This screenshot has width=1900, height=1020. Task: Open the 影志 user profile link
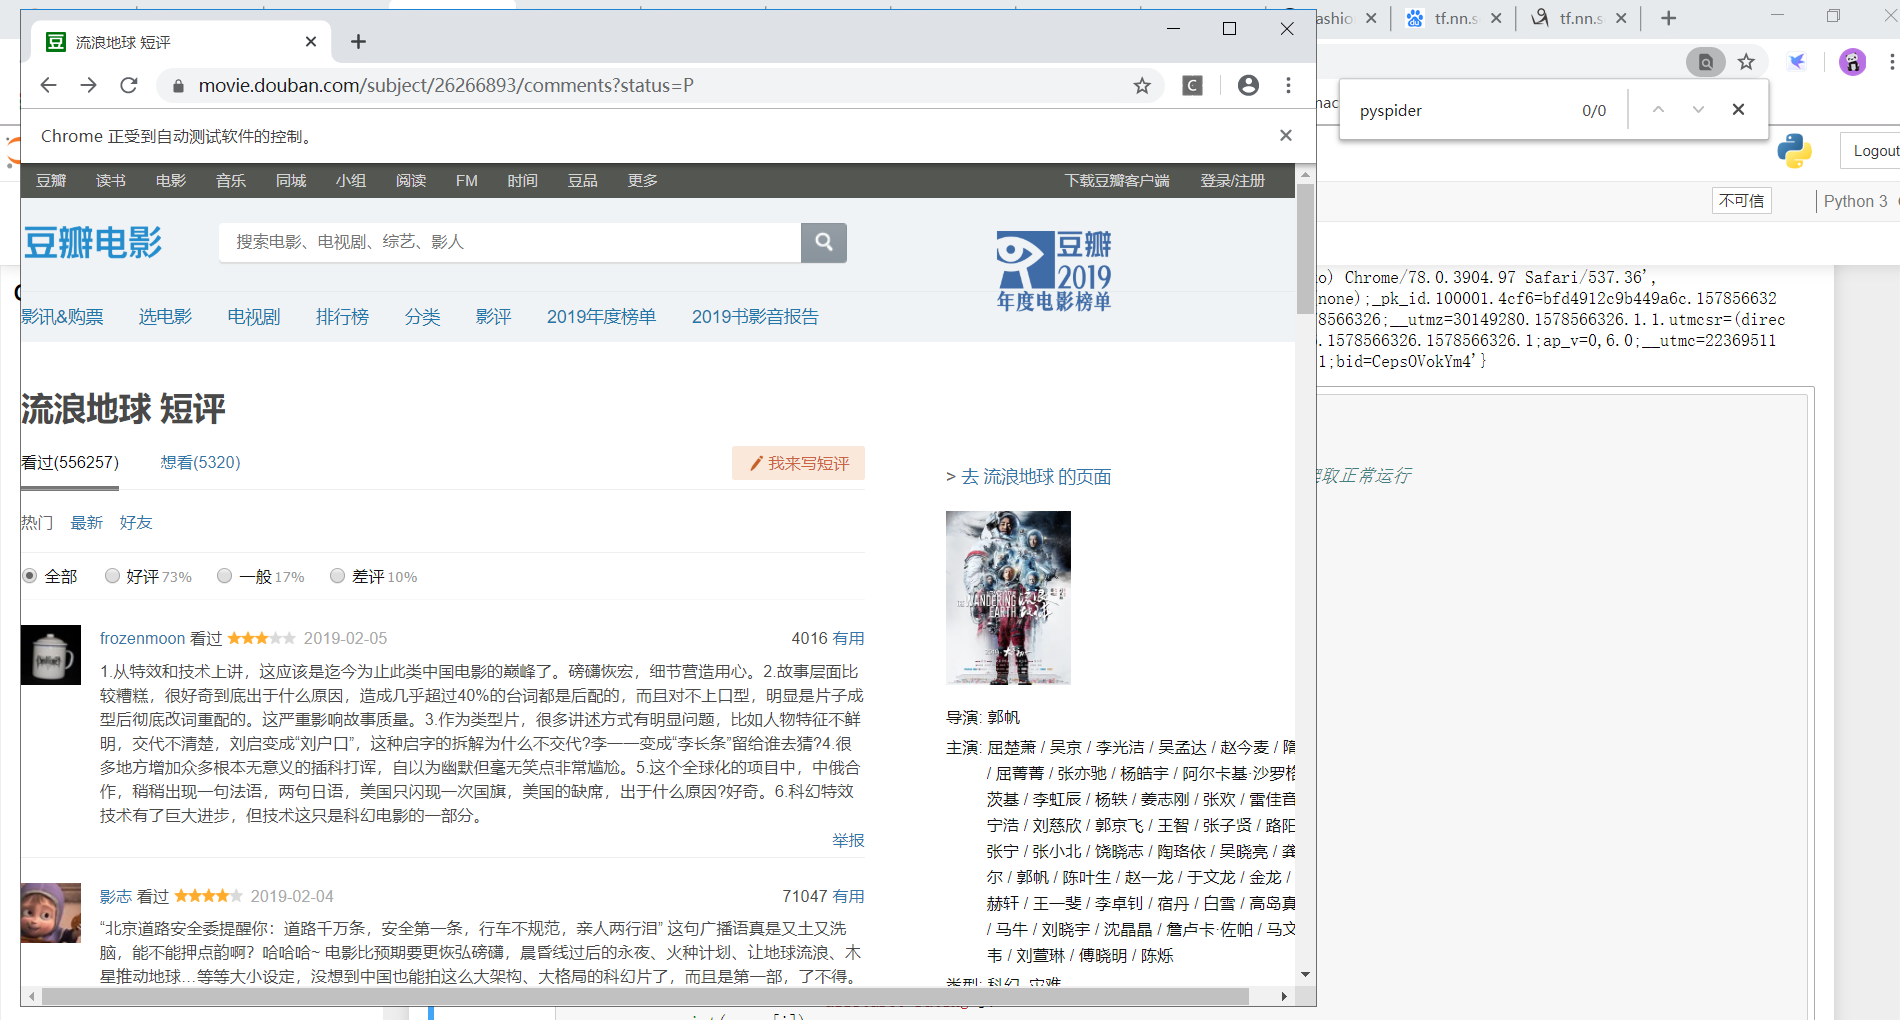(x=116, y=896)
